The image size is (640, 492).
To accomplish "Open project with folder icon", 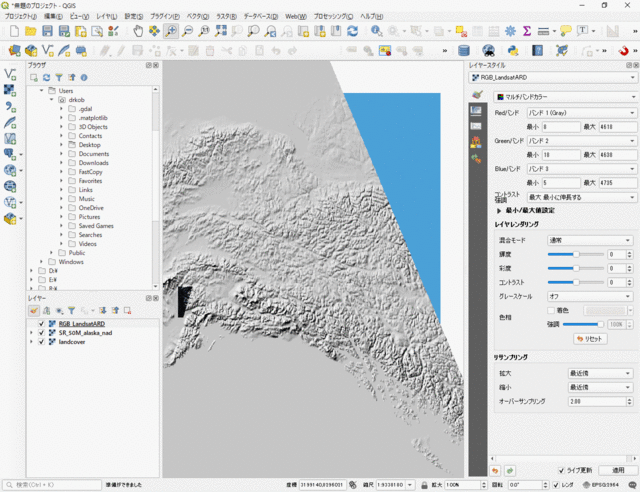I will point(31,31).
